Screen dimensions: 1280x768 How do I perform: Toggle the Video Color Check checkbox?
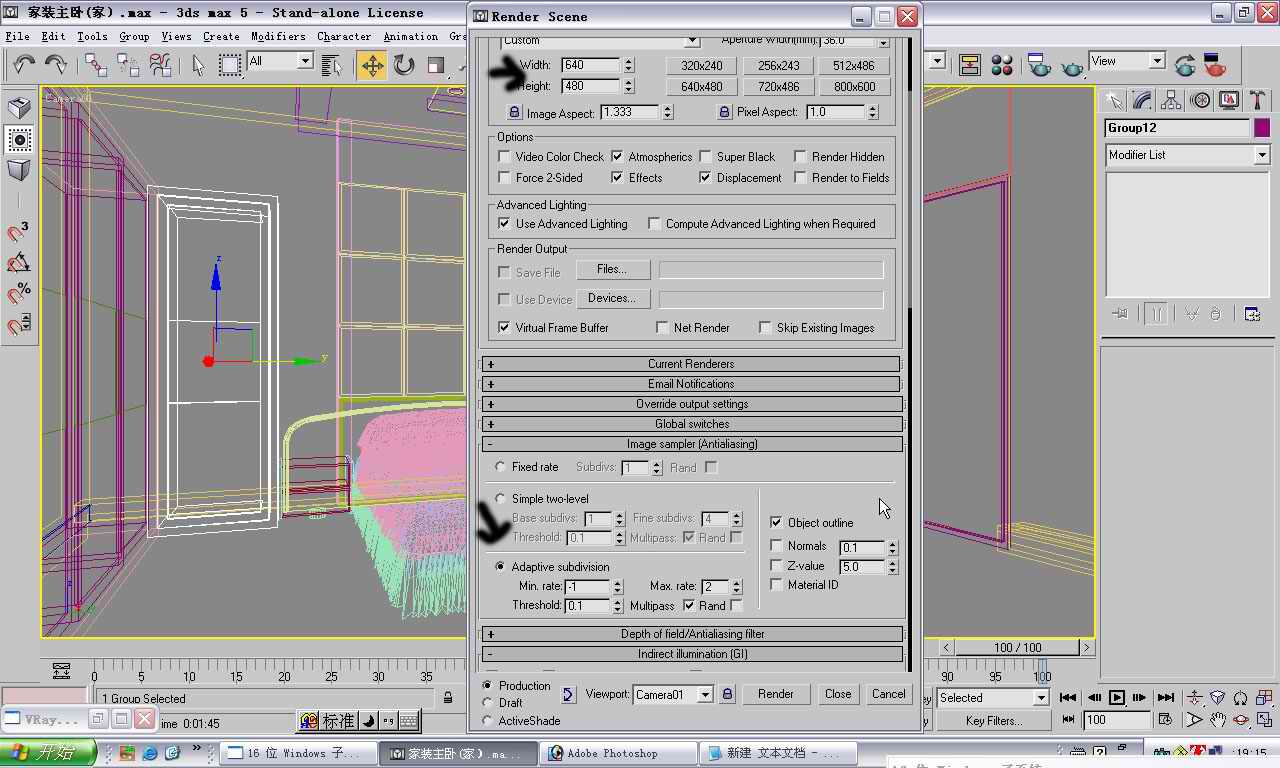point(504,157)
